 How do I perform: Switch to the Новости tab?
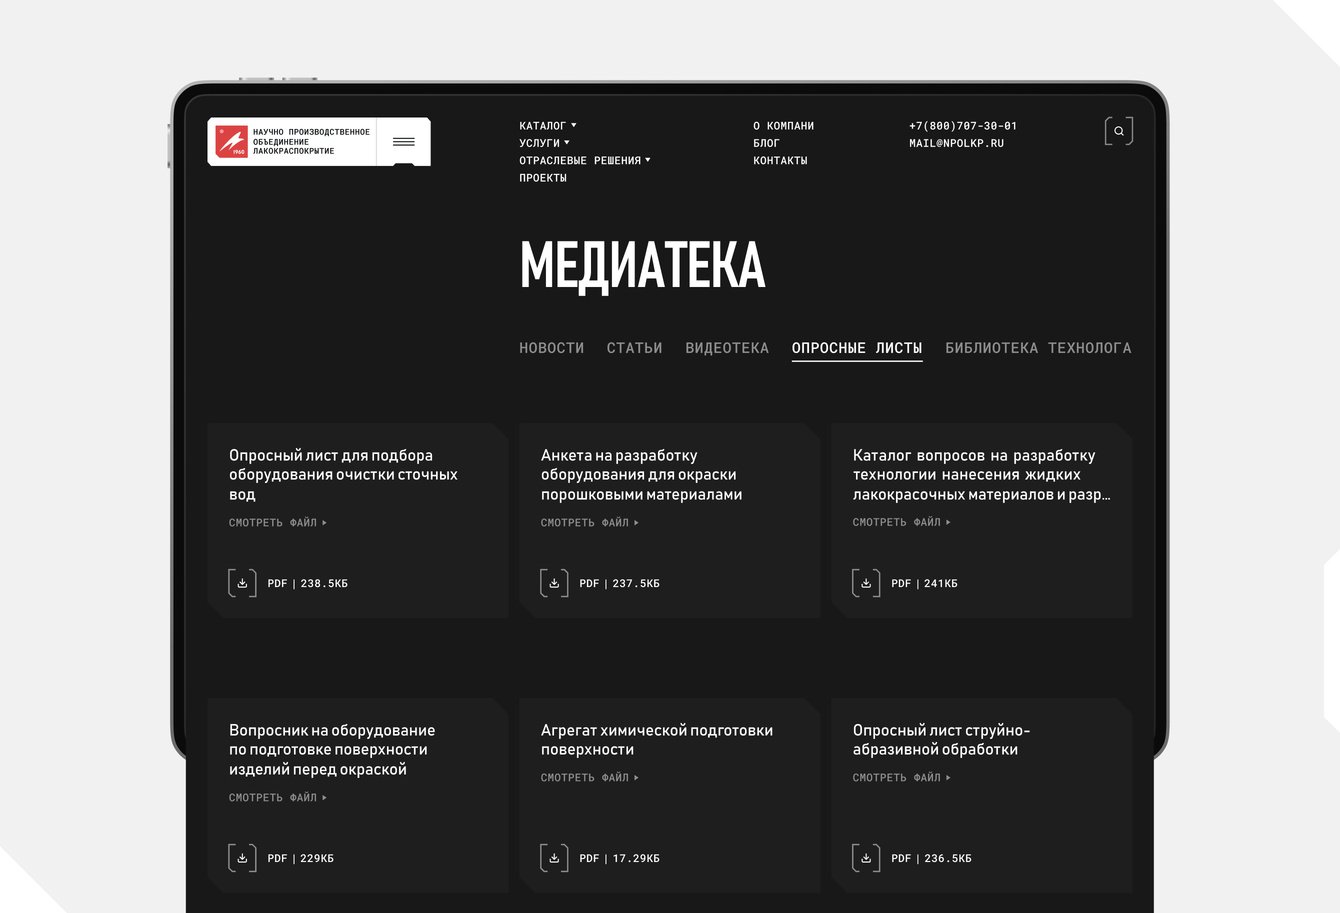pyautogui.click(x=552, y=348)
